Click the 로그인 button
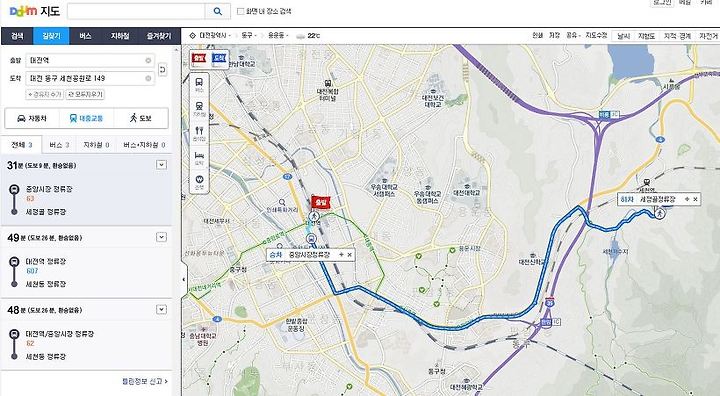 (x=662, y=2)
